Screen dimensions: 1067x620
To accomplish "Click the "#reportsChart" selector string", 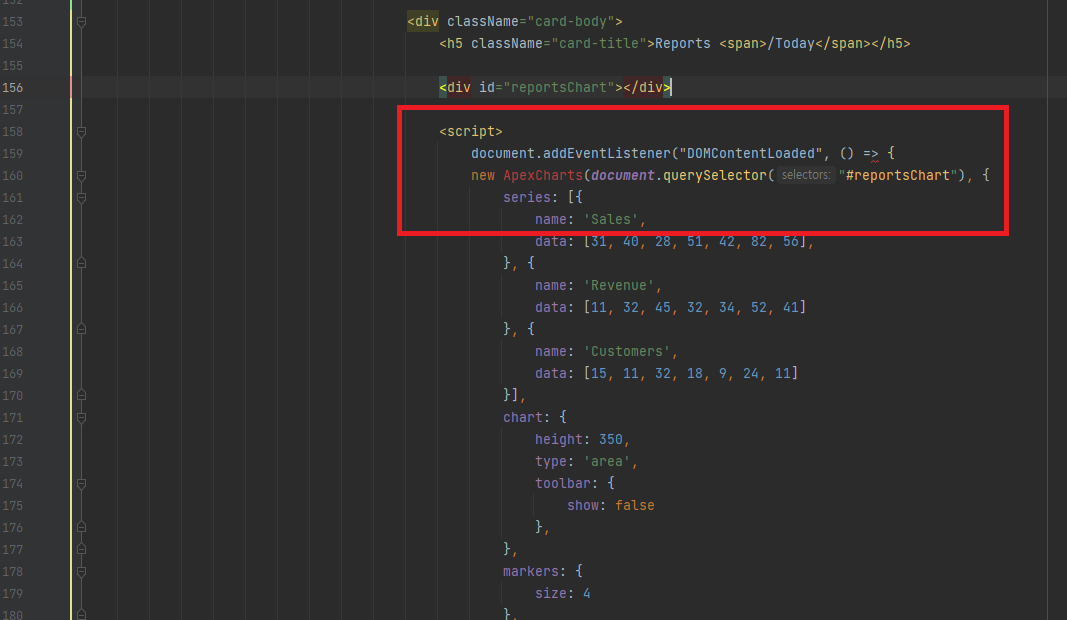I will point(898,176).
